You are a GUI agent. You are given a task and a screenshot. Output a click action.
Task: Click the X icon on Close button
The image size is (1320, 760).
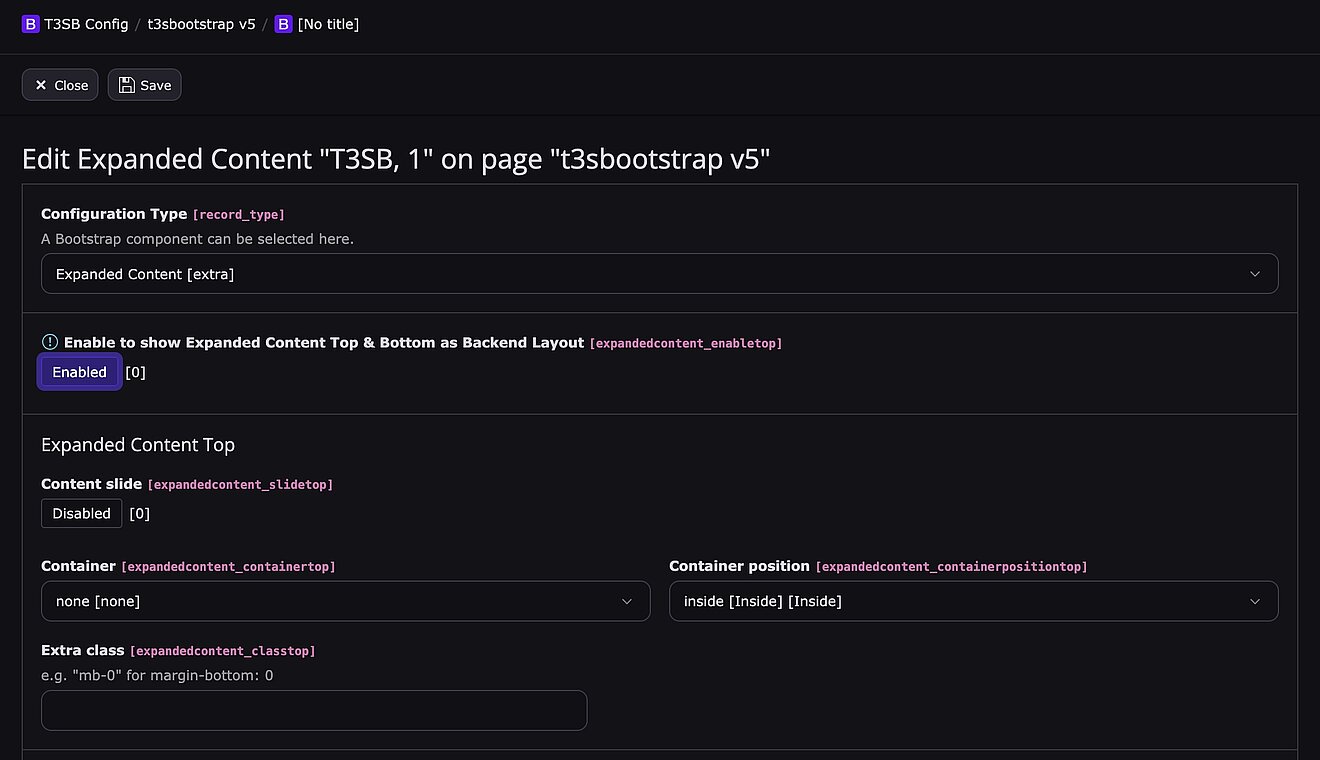coord(41,86)
